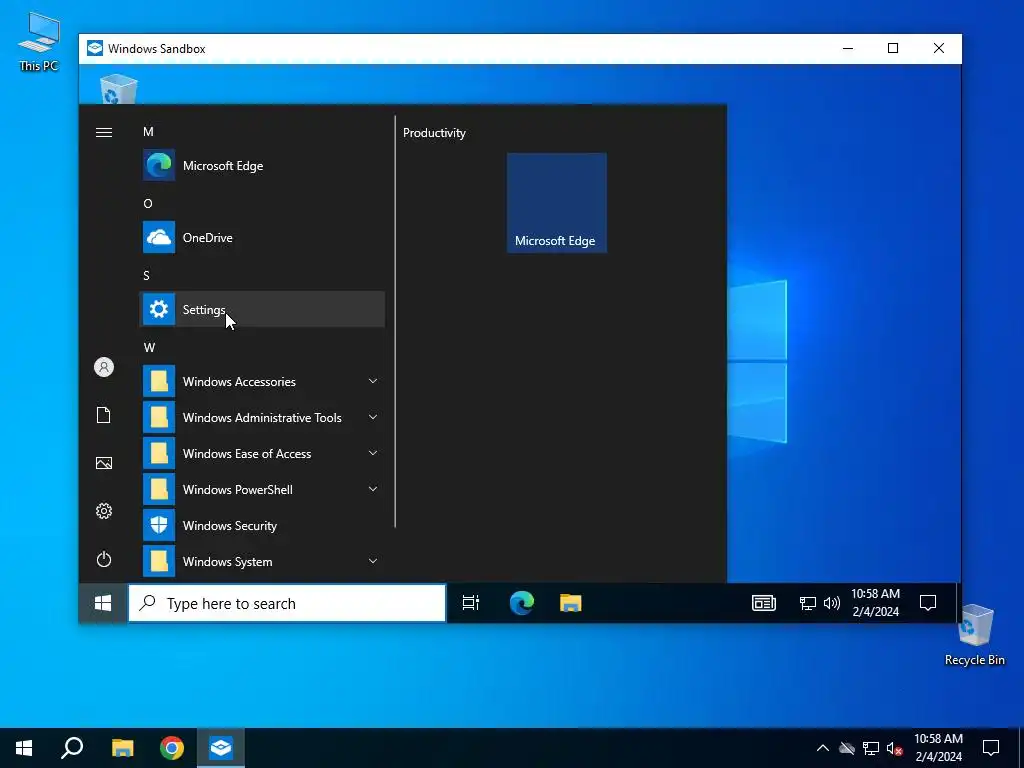Open File Explorer in the Sandbox taskbar
Image resolution: width=1024 pixels, height=768 pixels.
pyautogui.click(x=571, y=603)
